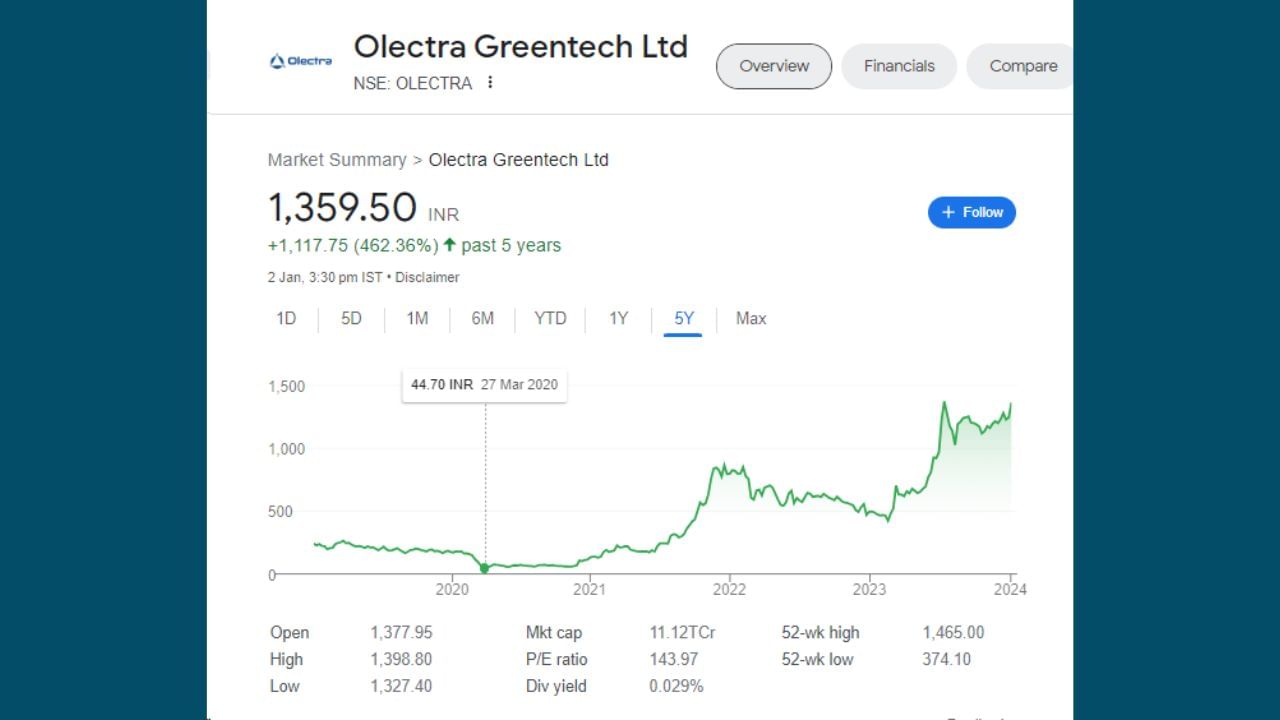
Task: Select the 1D time range
Action: tap(286, 319)
